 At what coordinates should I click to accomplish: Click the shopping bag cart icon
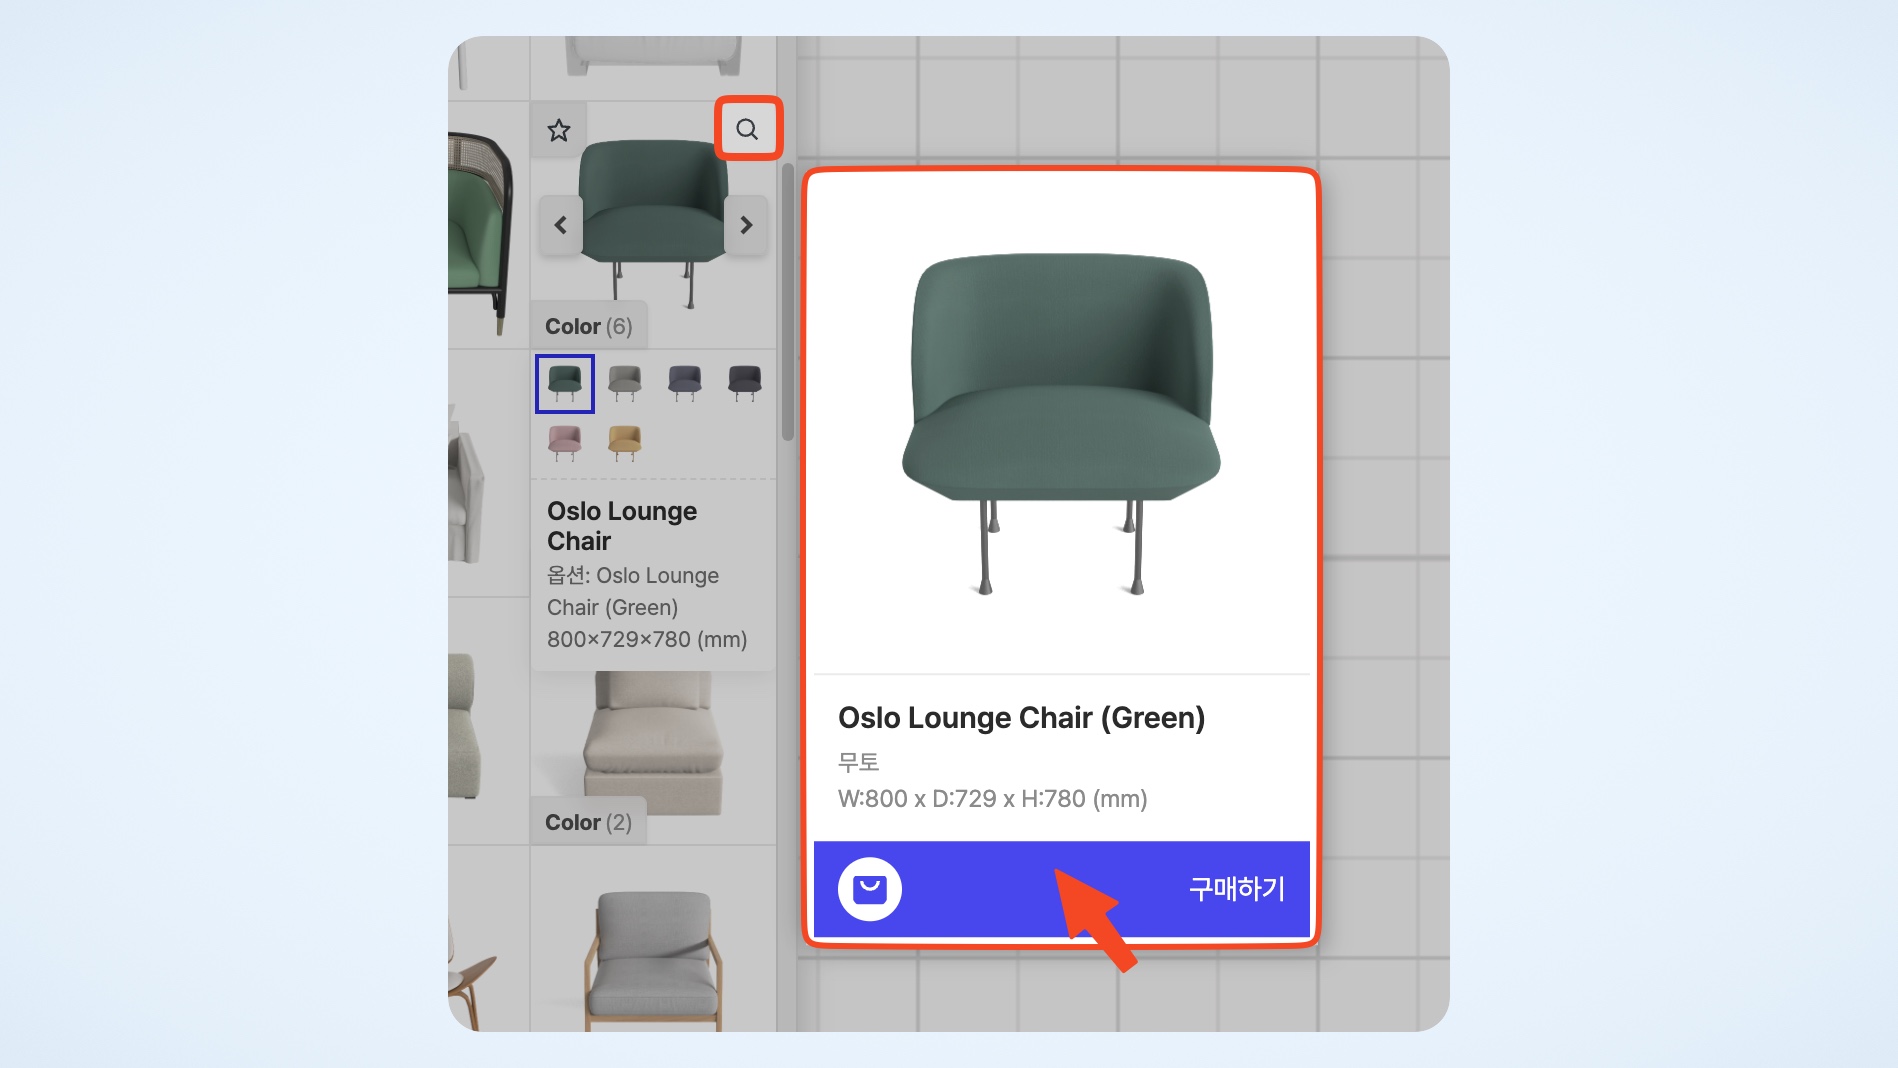click(x=870, y=889)
